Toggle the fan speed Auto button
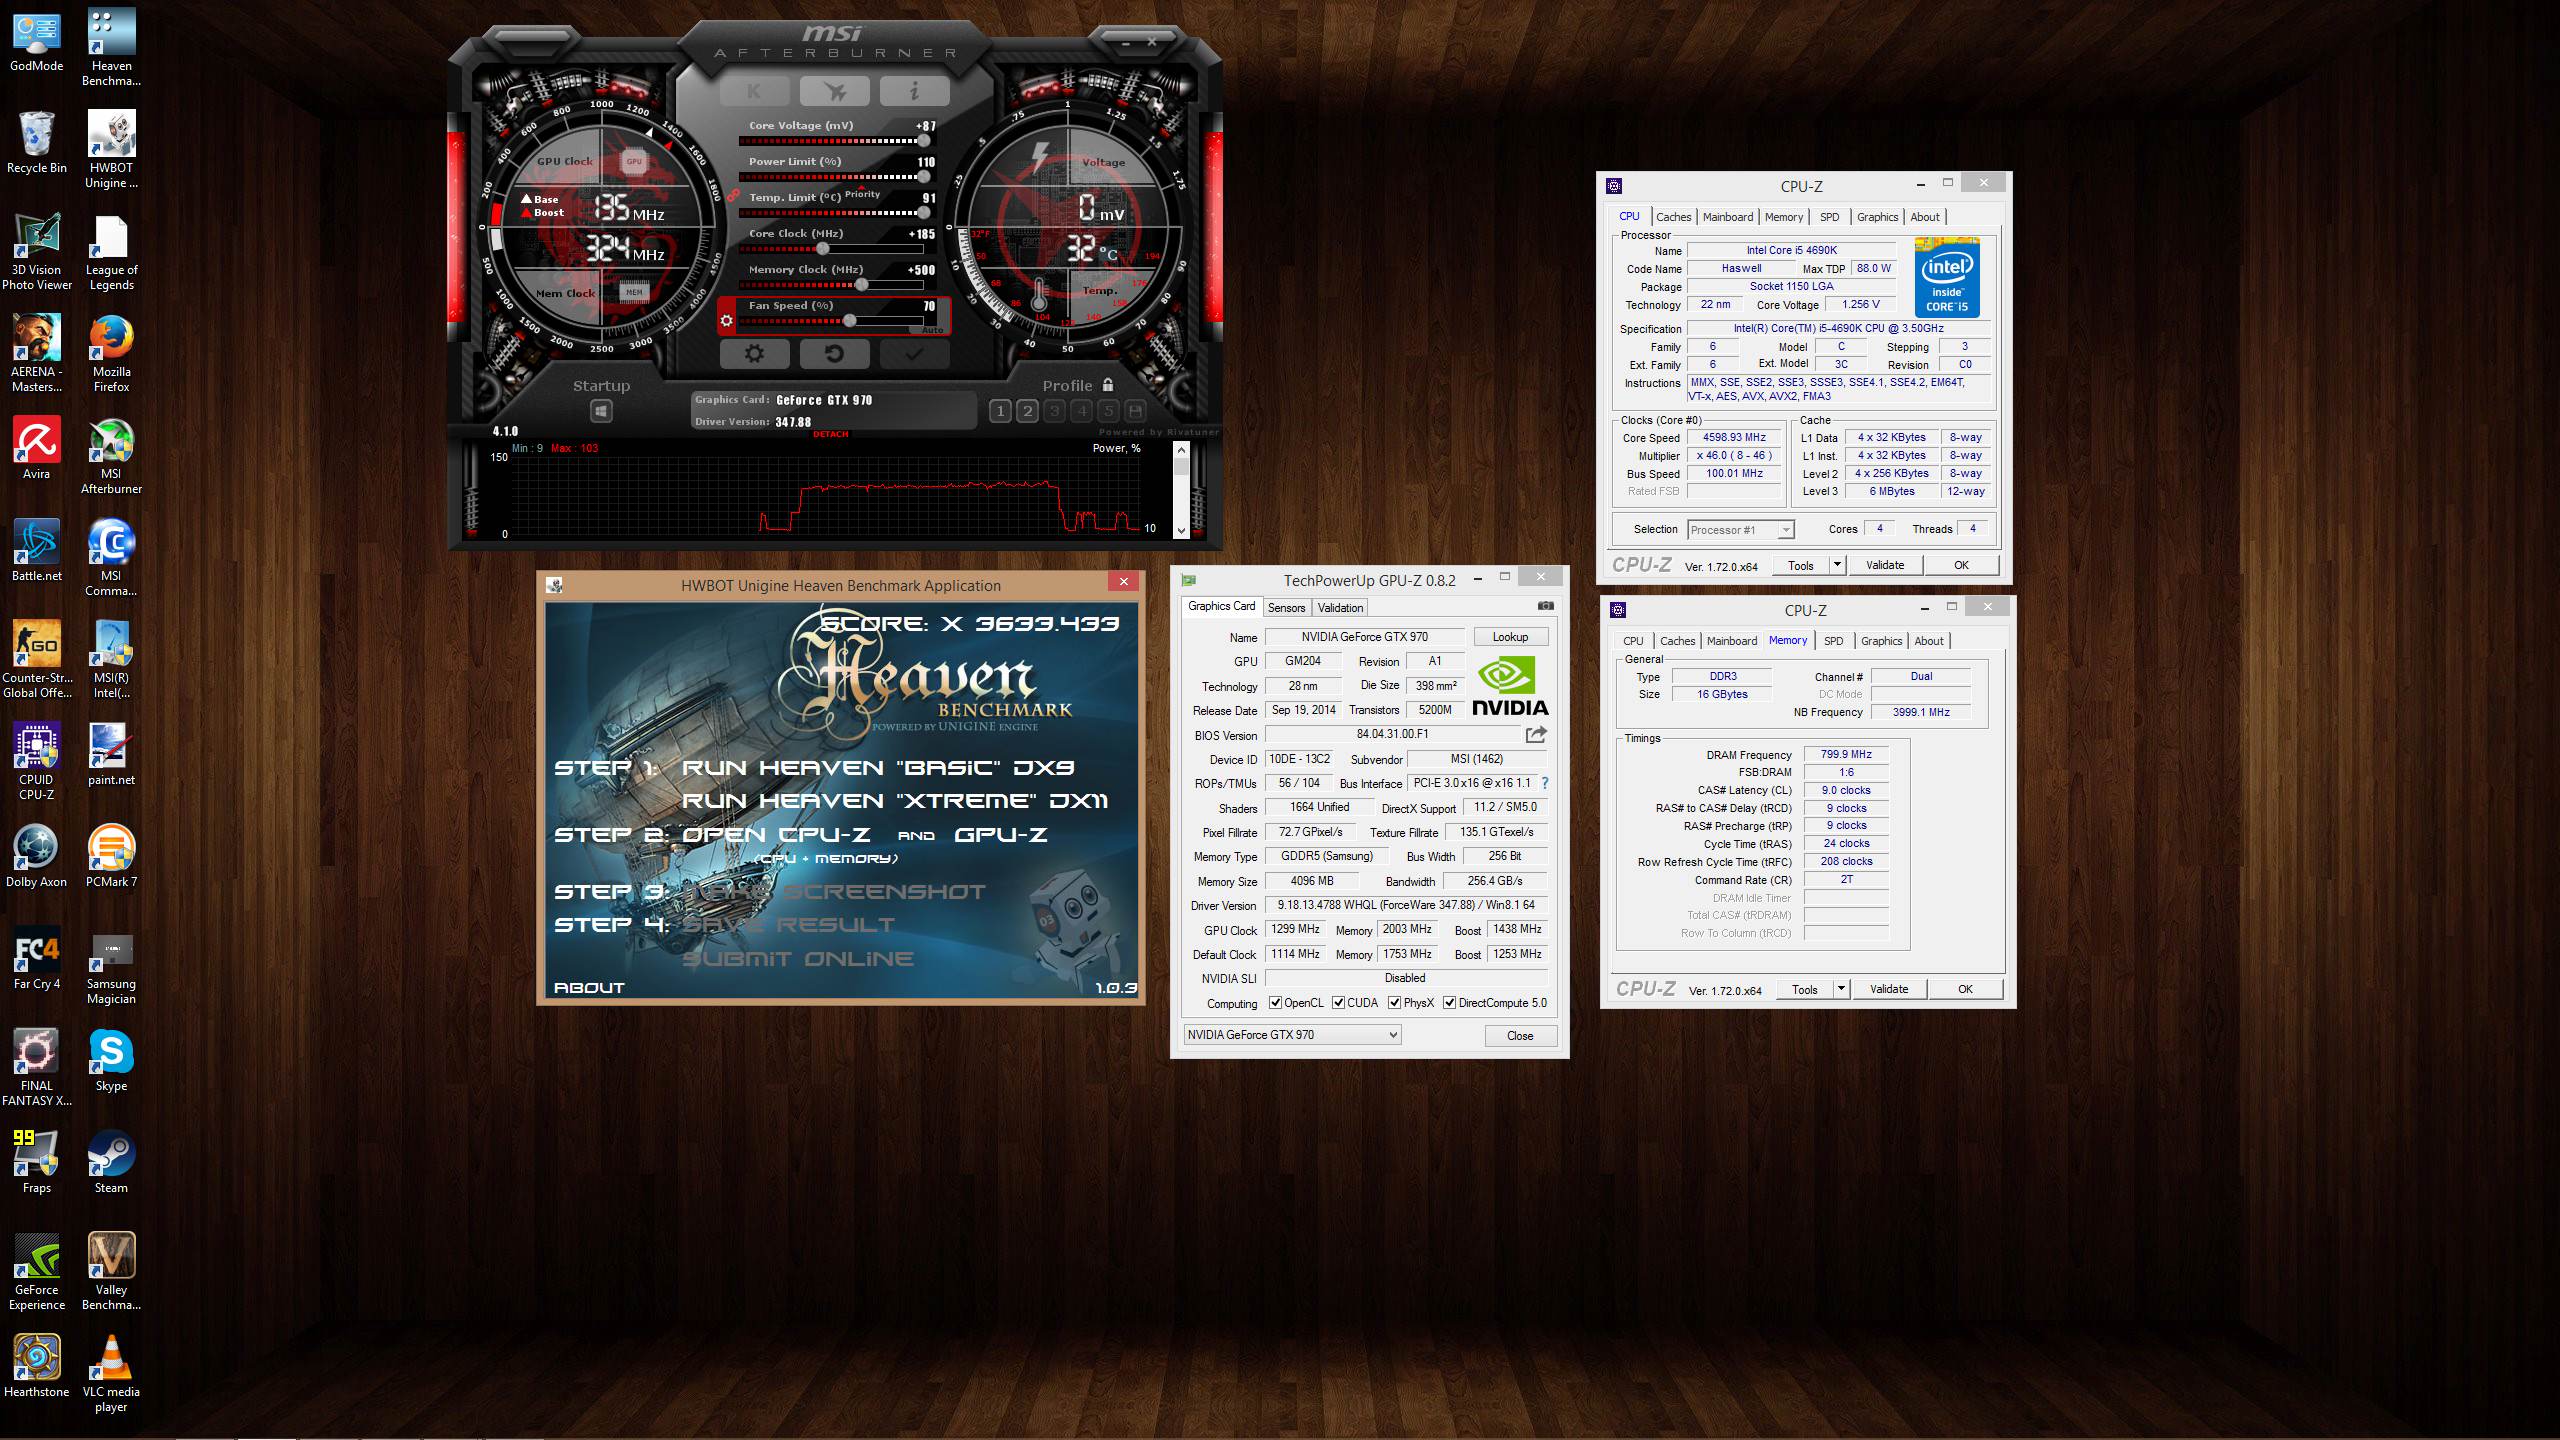The width and height of the screenshot is (2560, 1440). 932,330
